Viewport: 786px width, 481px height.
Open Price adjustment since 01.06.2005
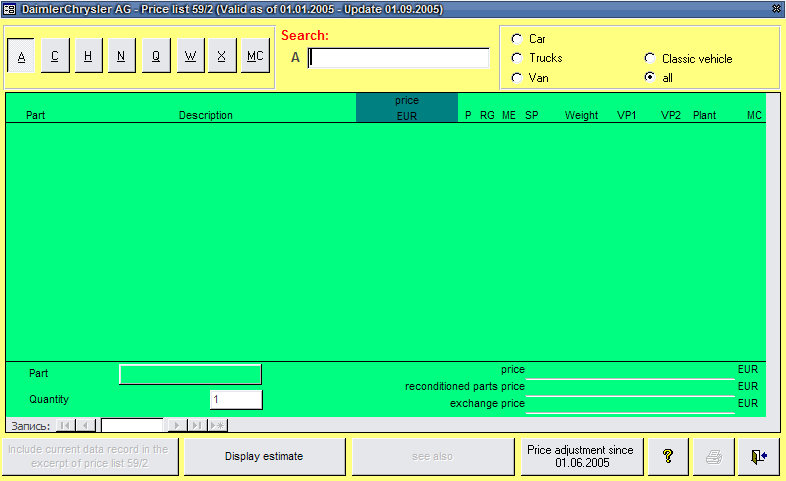point(581,456)
